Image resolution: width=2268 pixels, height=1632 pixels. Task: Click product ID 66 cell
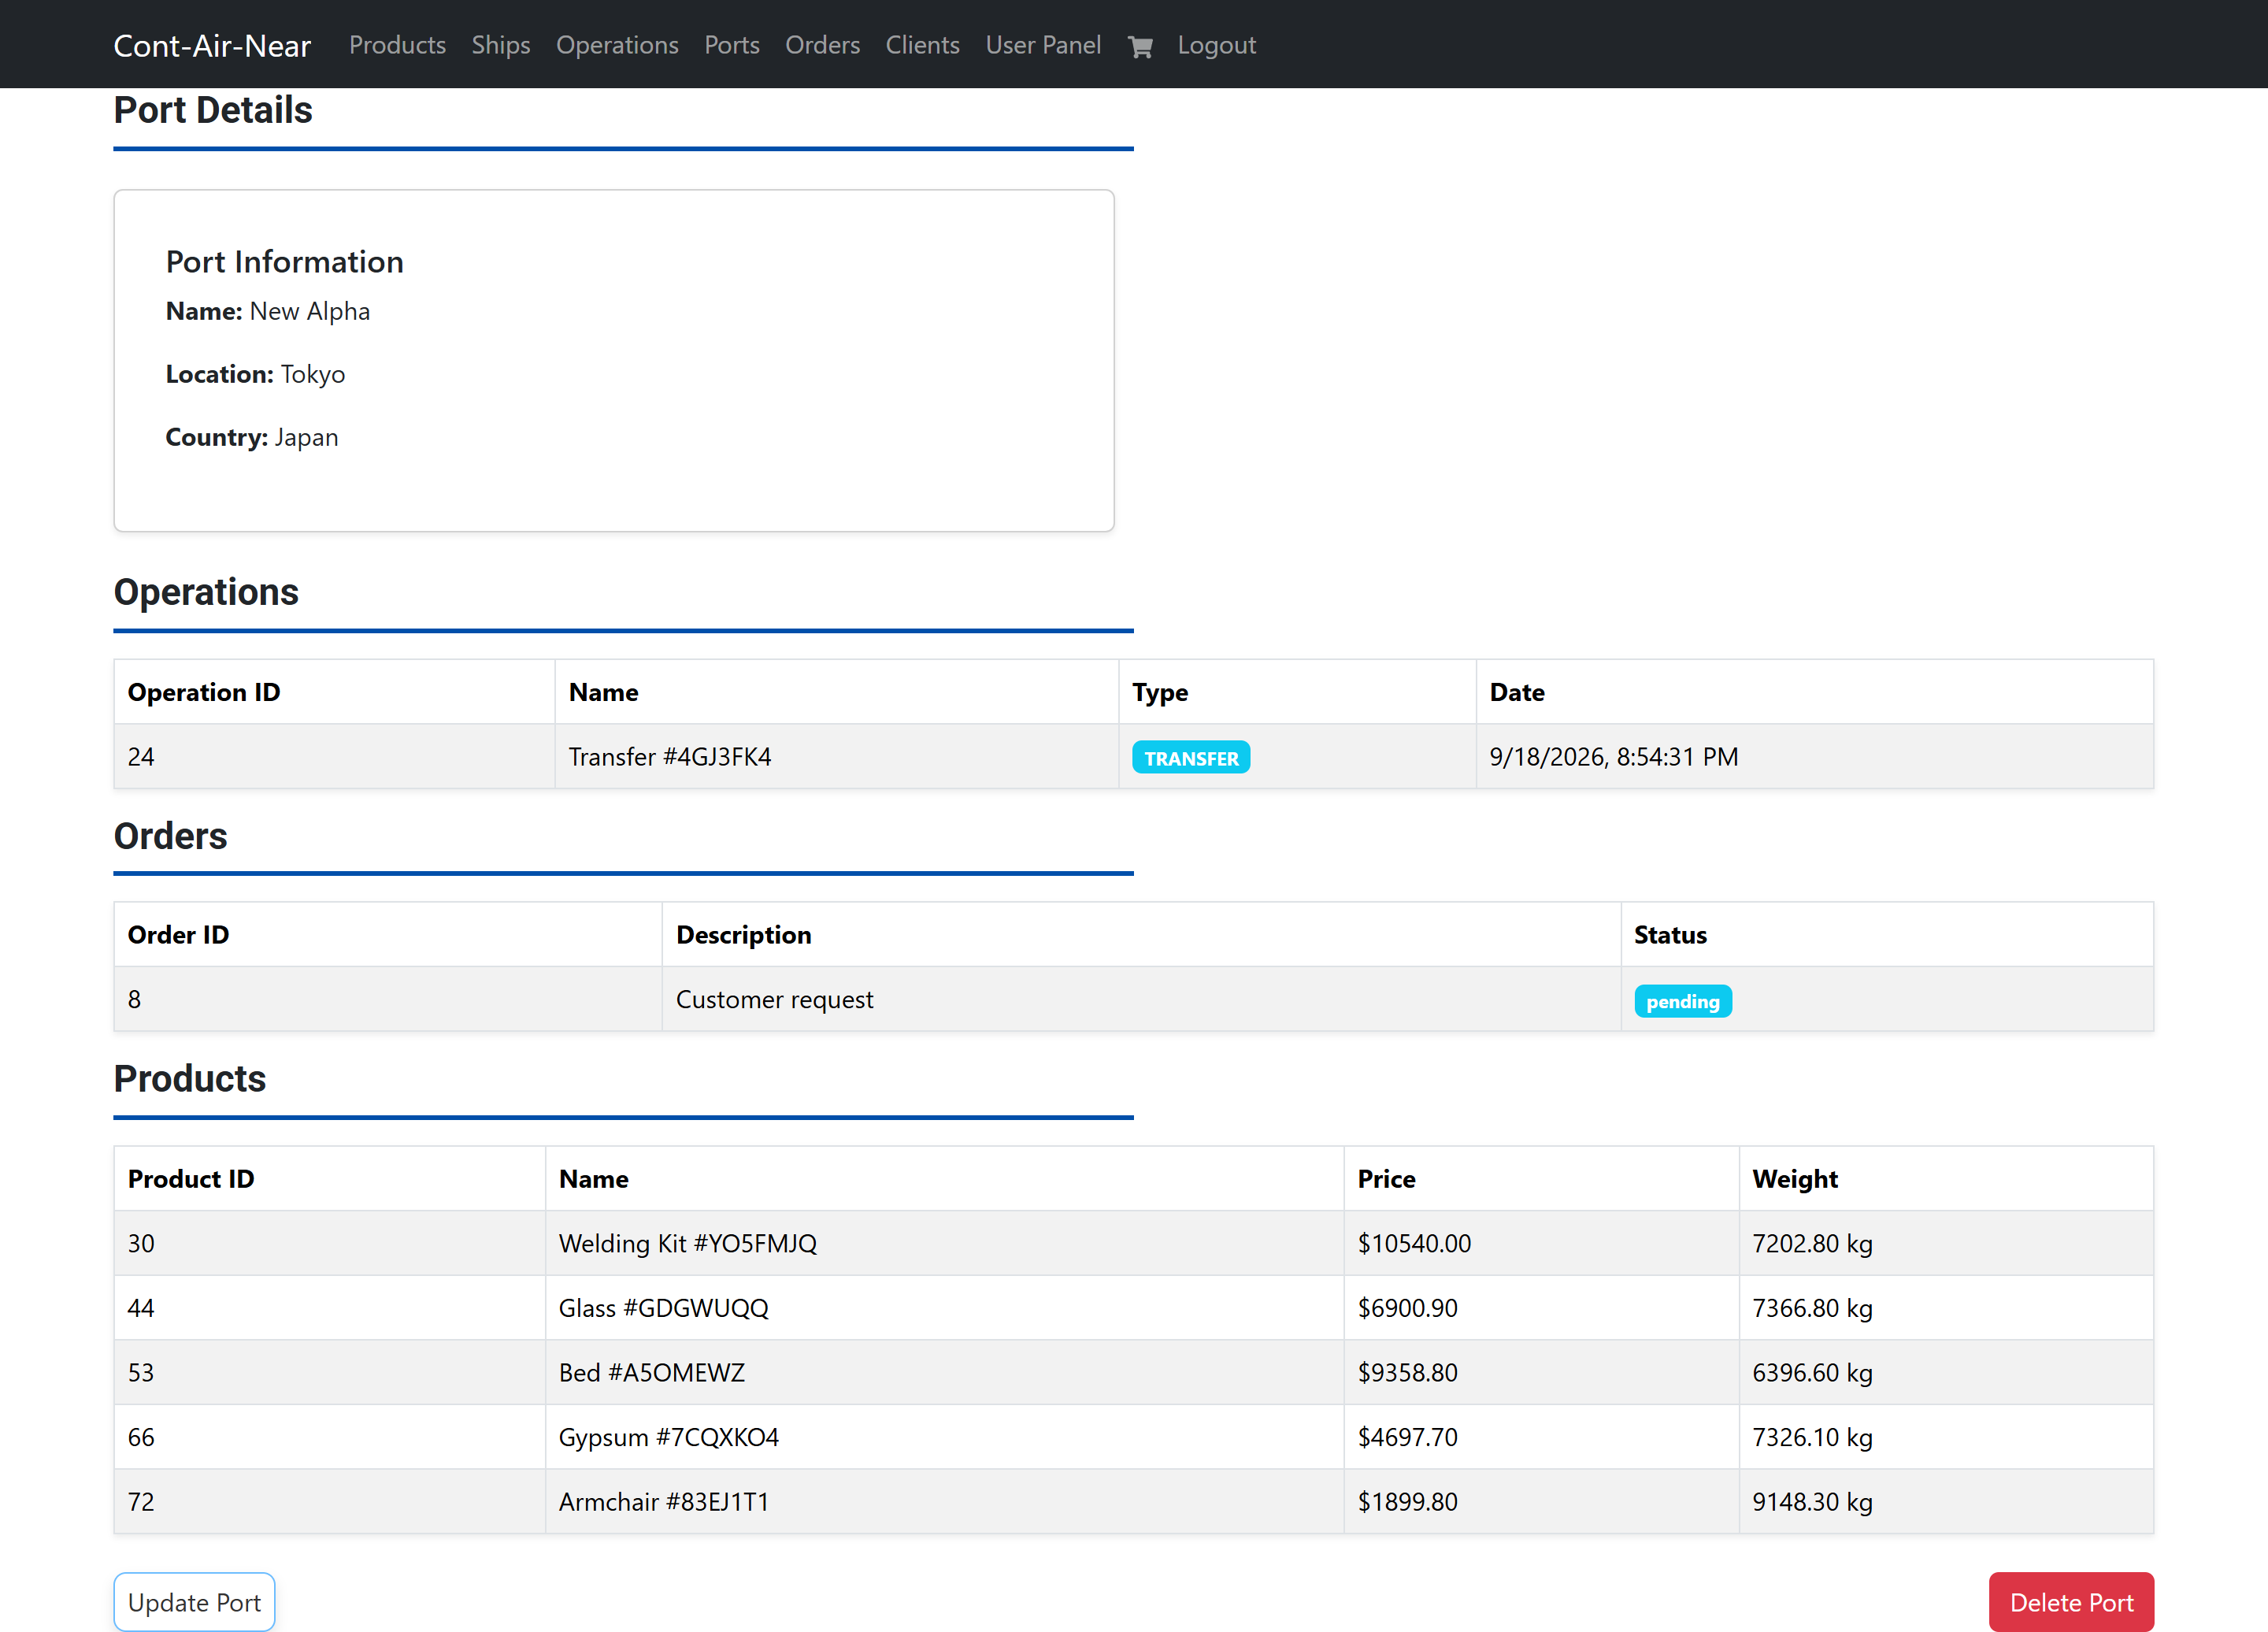(330, 1437)
